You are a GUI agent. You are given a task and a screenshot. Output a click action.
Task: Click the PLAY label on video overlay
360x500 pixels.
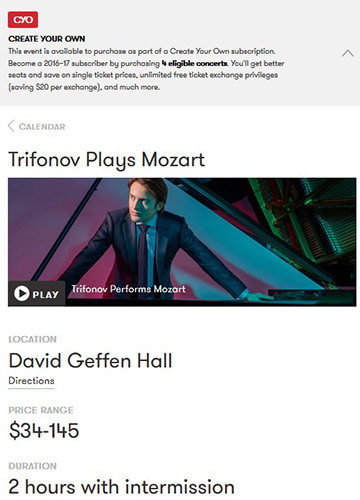tap(46, 295)
